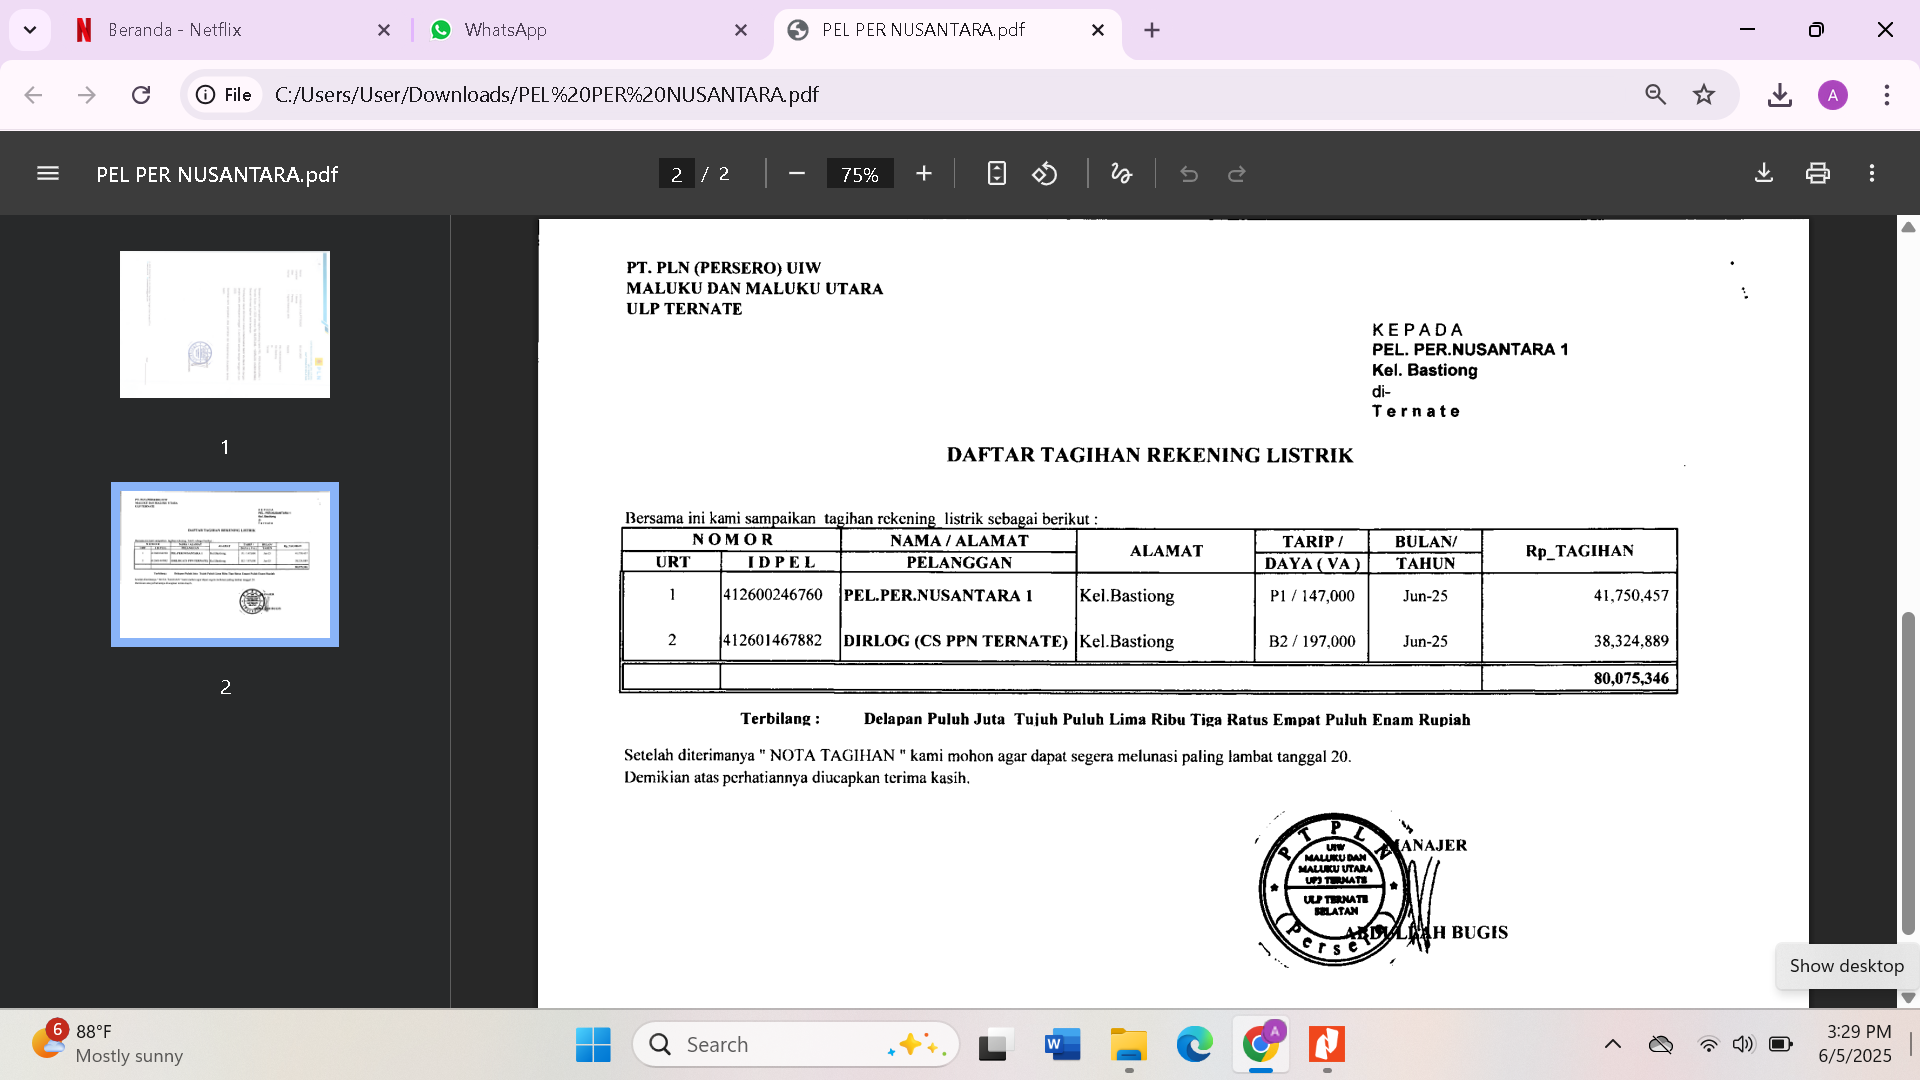
Task: Open the red Office app on taskbar
Action: 1327,1045
